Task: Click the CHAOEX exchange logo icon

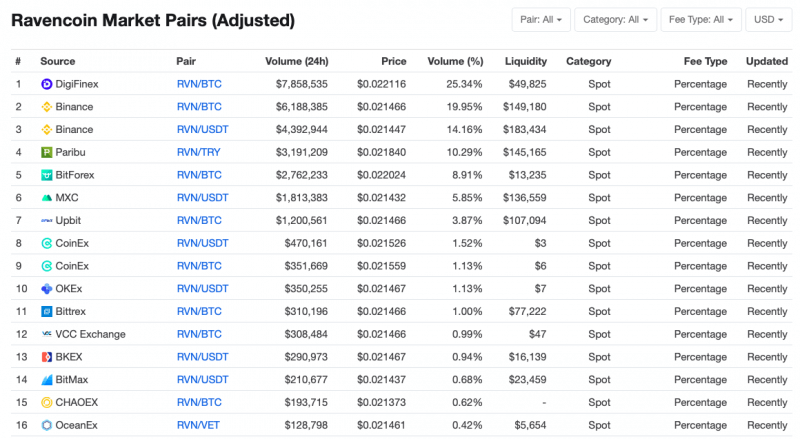Action: 47,402
